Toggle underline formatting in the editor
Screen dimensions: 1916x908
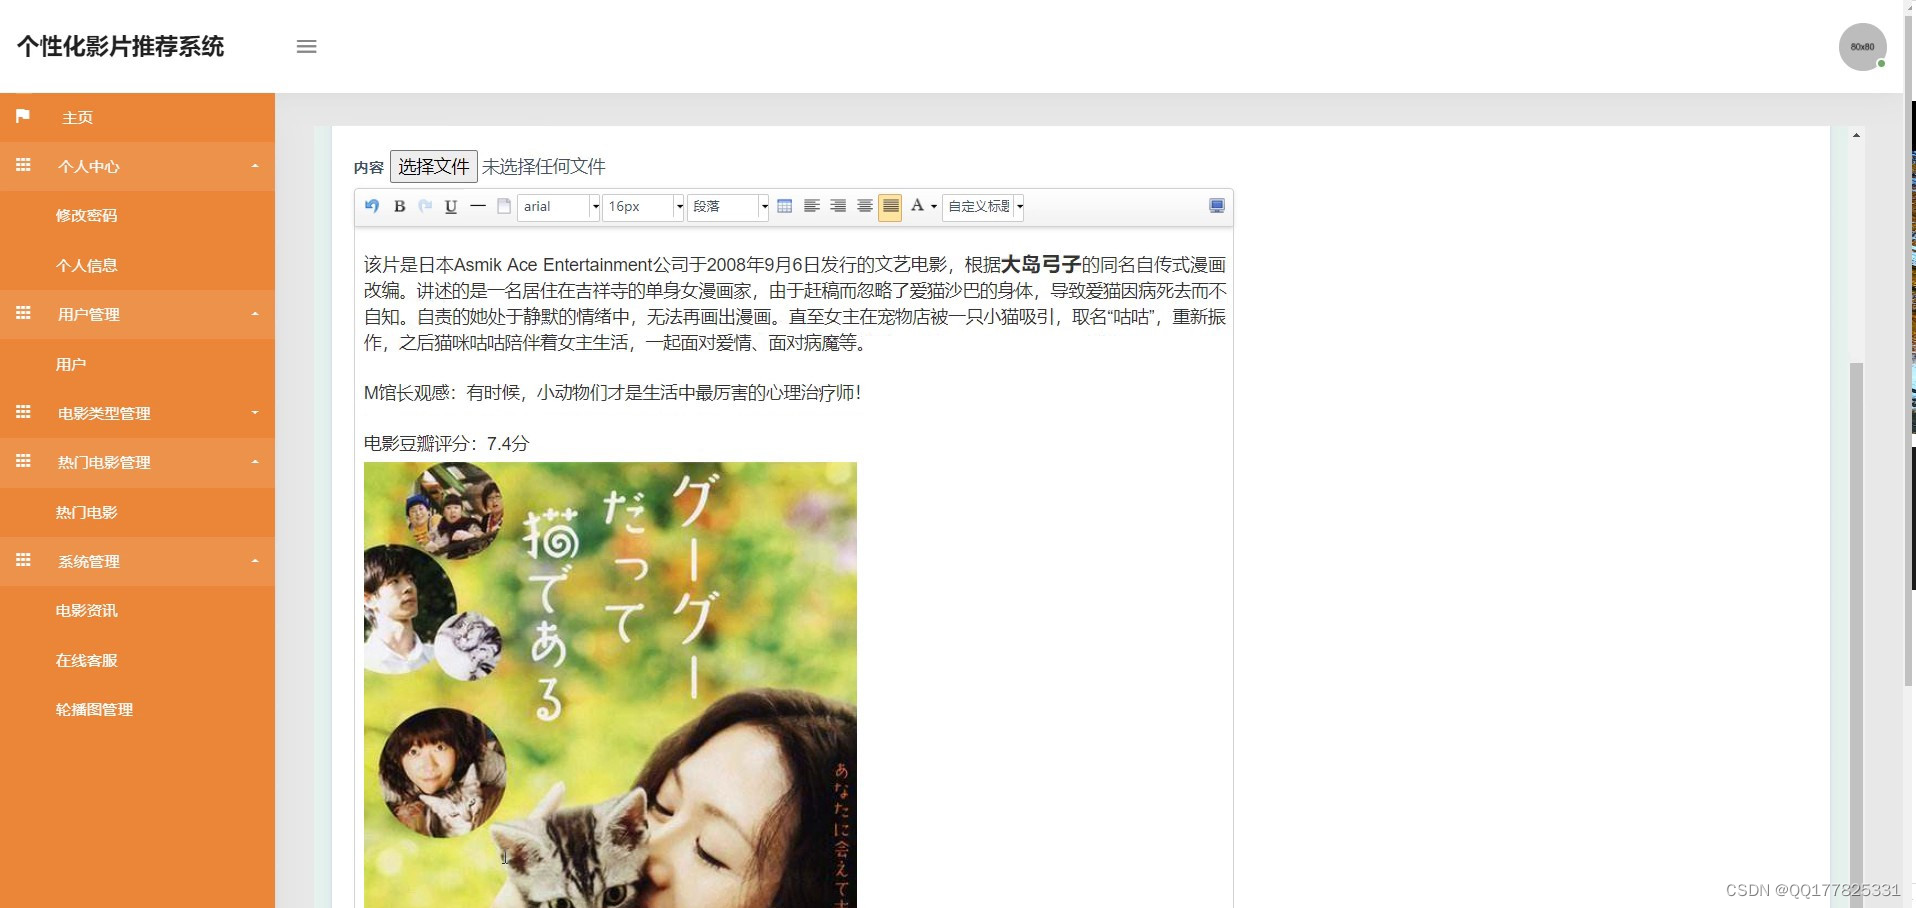coord(451,207)
